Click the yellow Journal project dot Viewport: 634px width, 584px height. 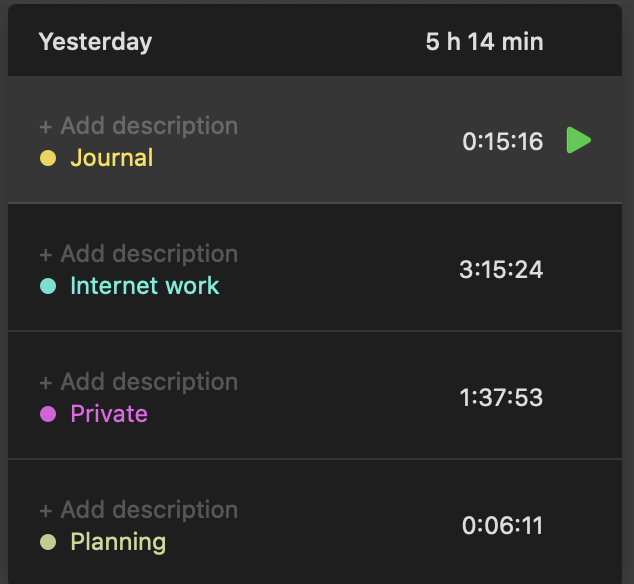48,158
